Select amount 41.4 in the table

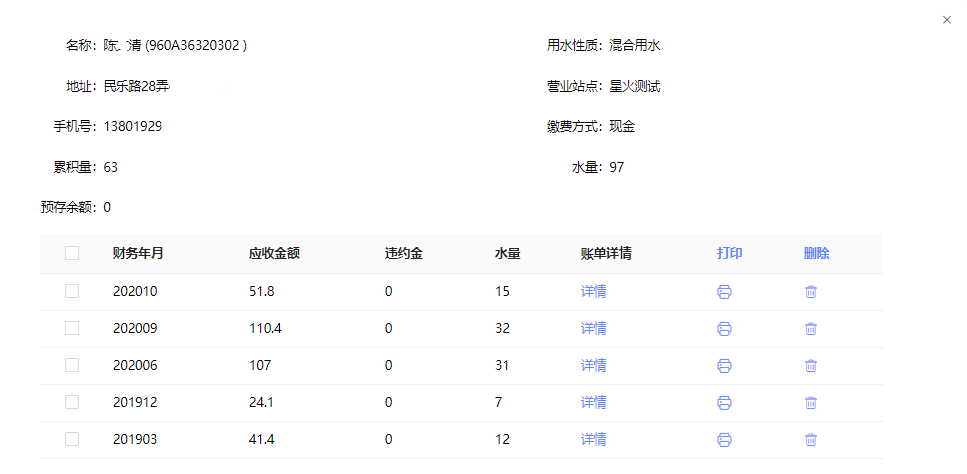click(x=261, y=439)
